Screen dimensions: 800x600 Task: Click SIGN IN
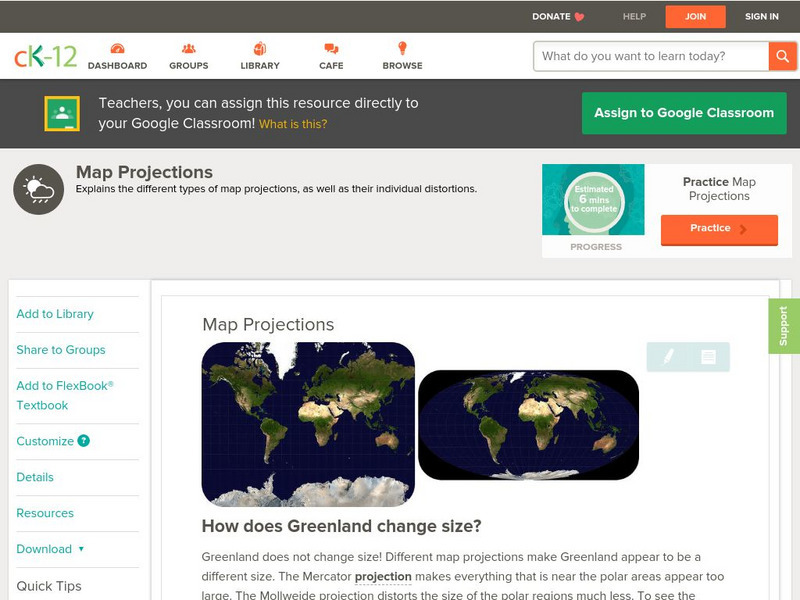(762, 16)
